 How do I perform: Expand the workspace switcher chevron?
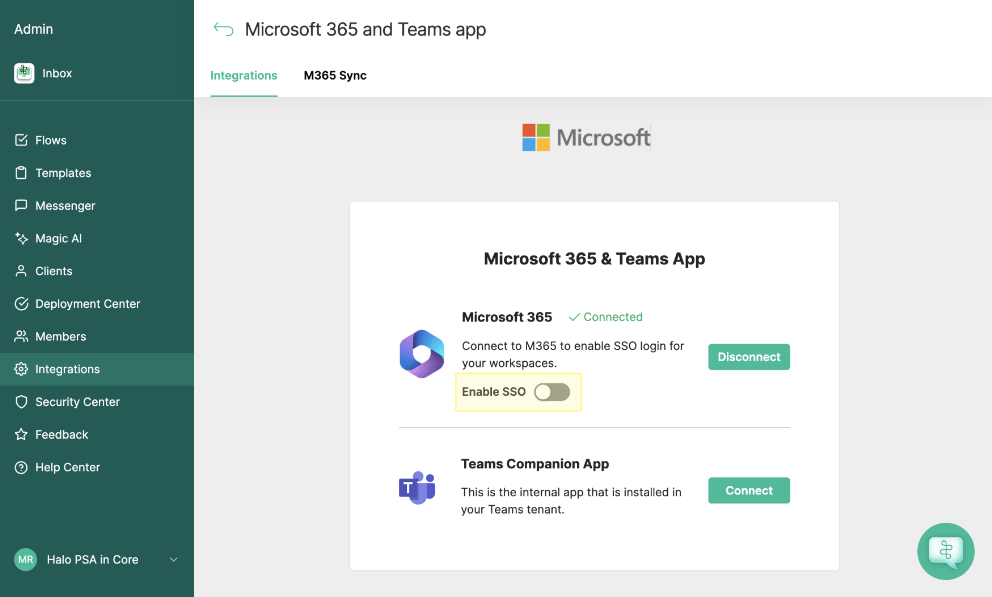(x=173, y=560)
